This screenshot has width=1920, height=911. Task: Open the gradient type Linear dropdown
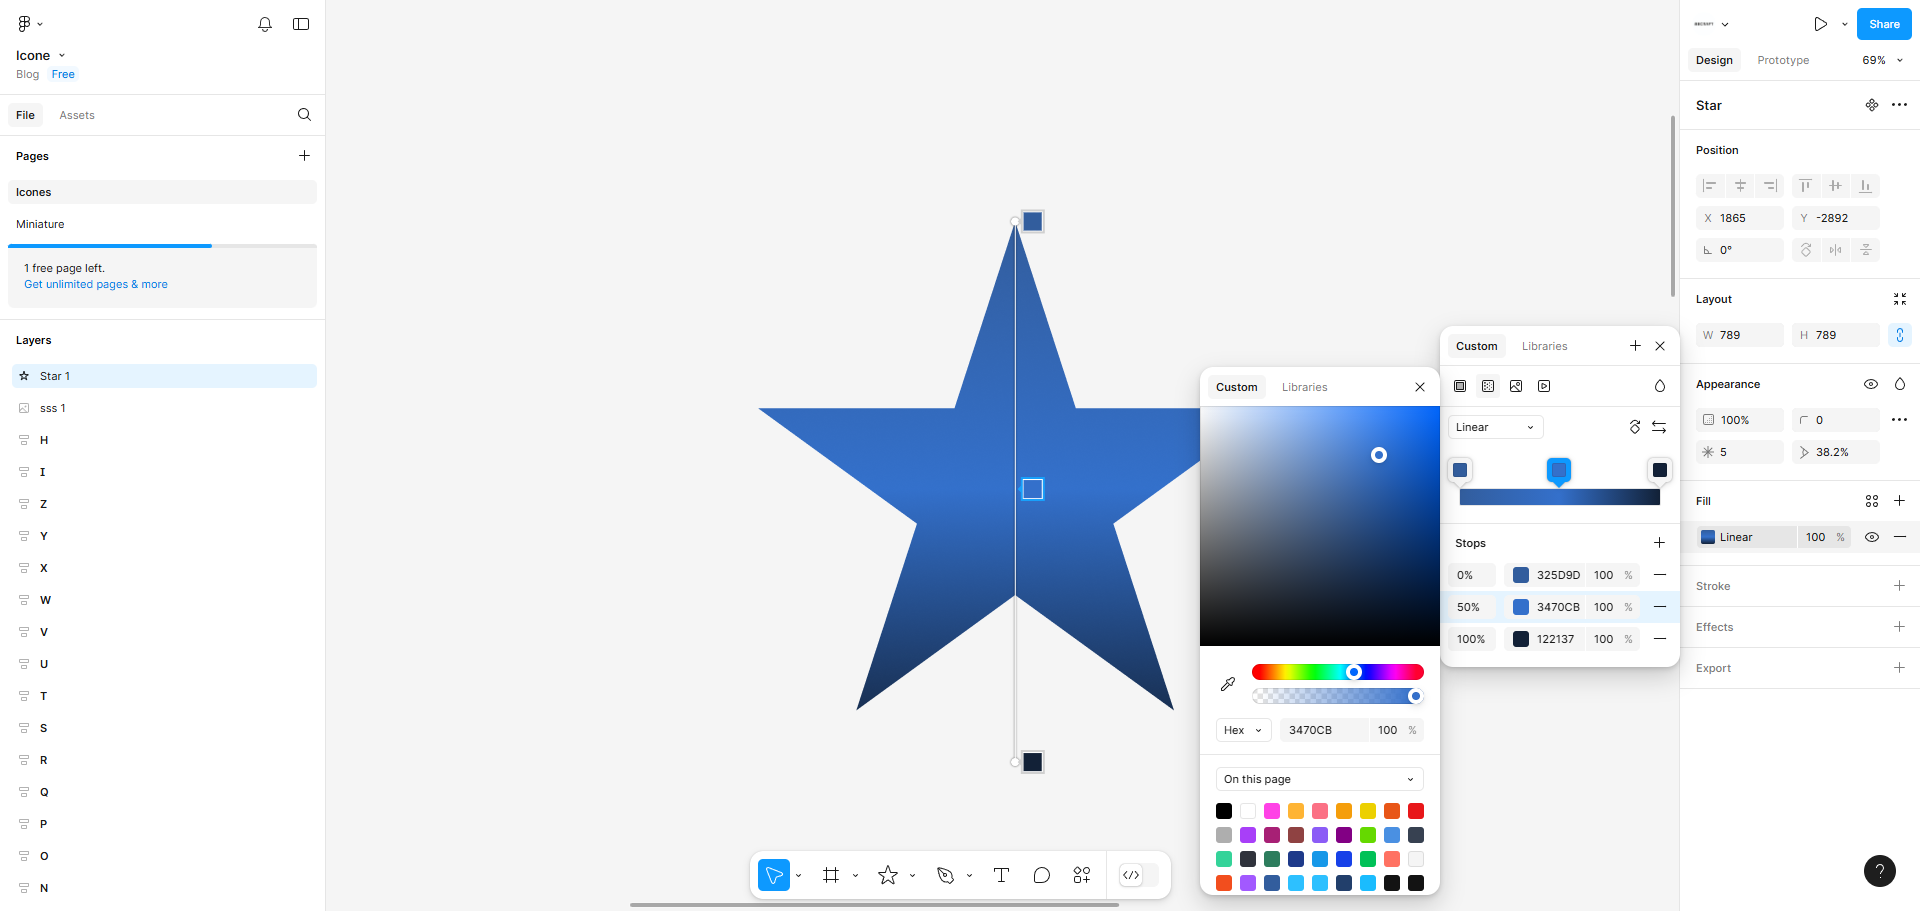click(1495, 427)
